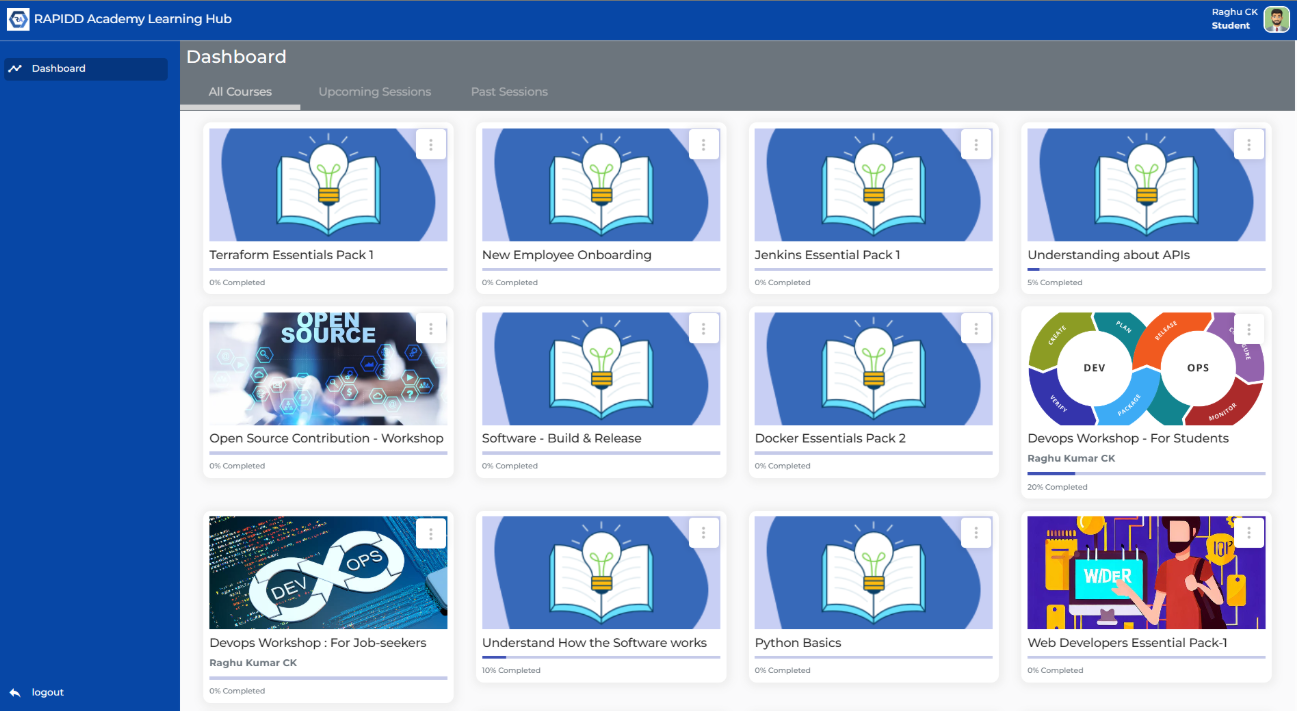Select the All Courses tab
Viewport: 1297px width, 711px height.
(x=240, y=92)
